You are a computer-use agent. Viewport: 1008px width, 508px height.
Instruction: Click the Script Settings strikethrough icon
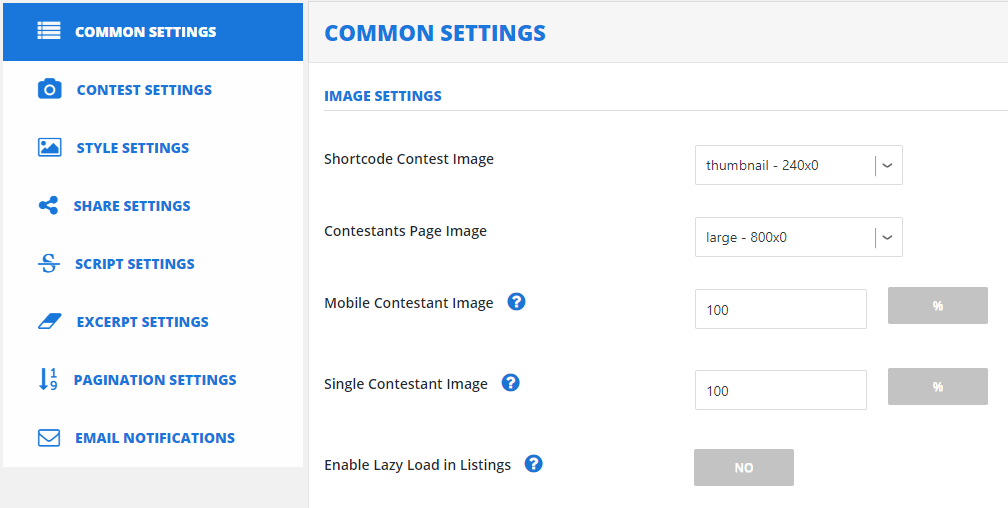[x=49, y=264]
